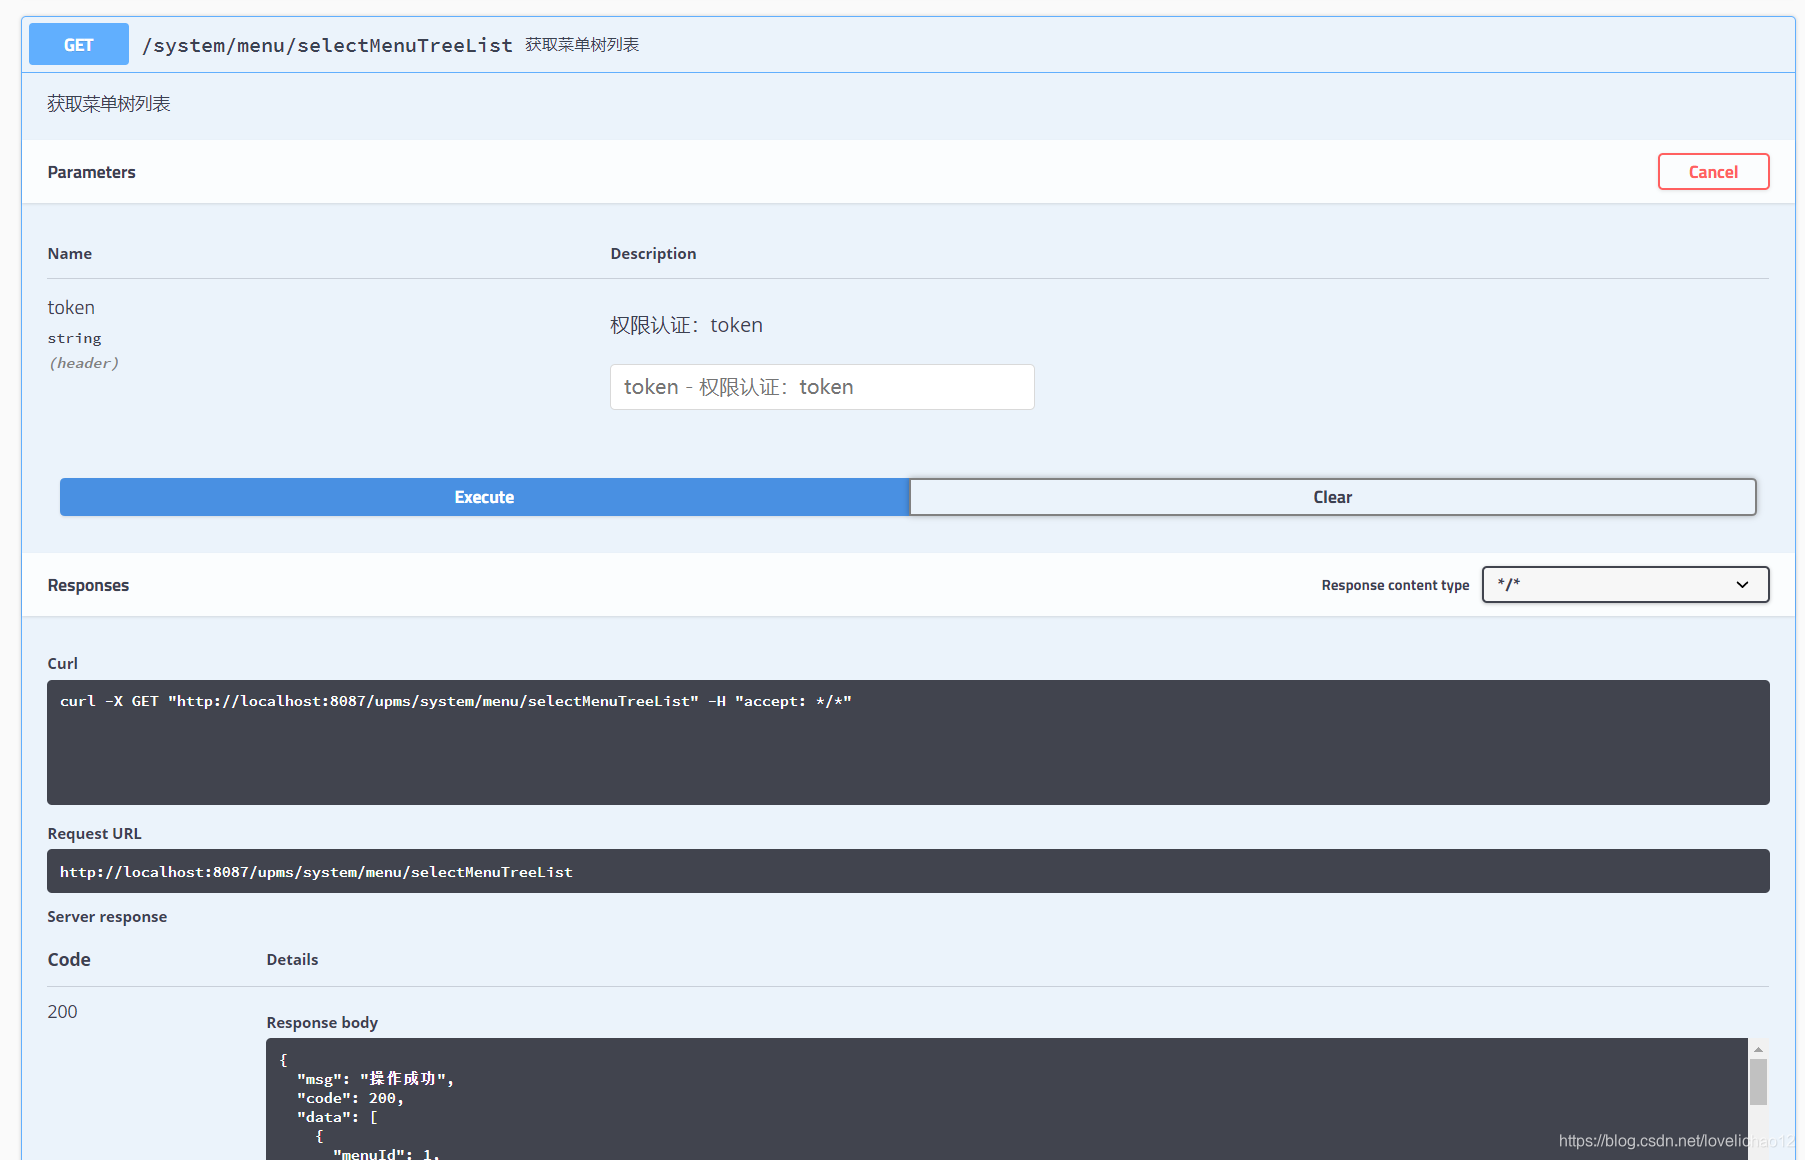
Task: Open the Response content type dropdown
Action: pos(1624,585)
